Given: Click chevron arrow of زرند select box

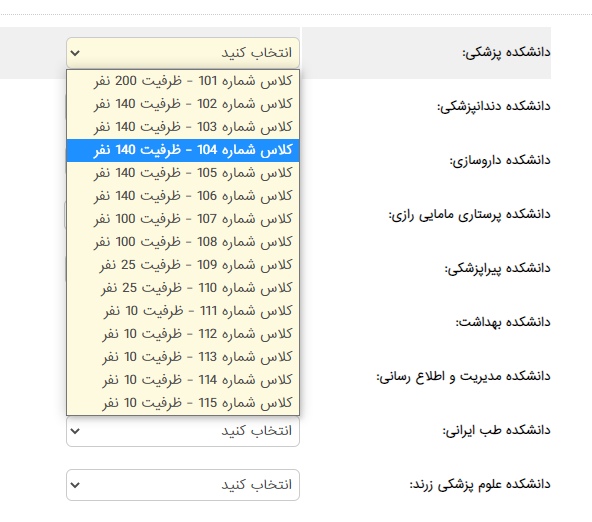Looking at the screenshot, I should 75,485.
